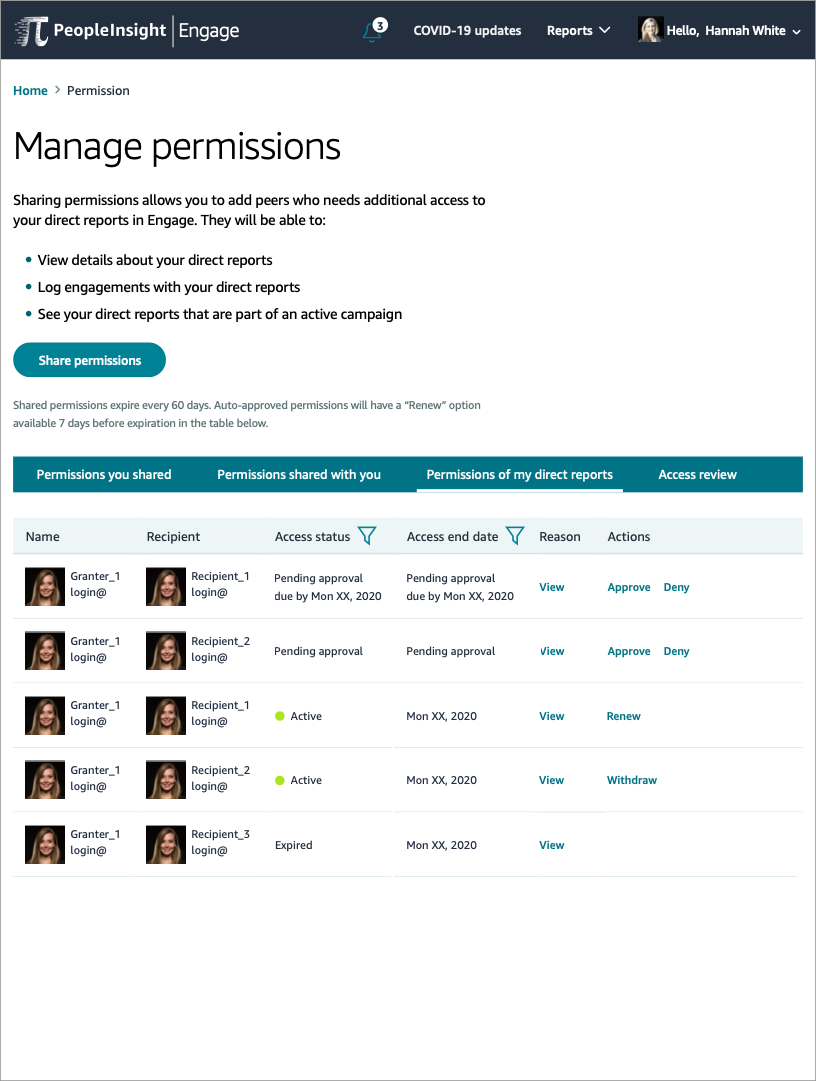The image size is (816, 1081).
Task: Deny Recipient_2's pending approval request
Action: pos(676,651)
